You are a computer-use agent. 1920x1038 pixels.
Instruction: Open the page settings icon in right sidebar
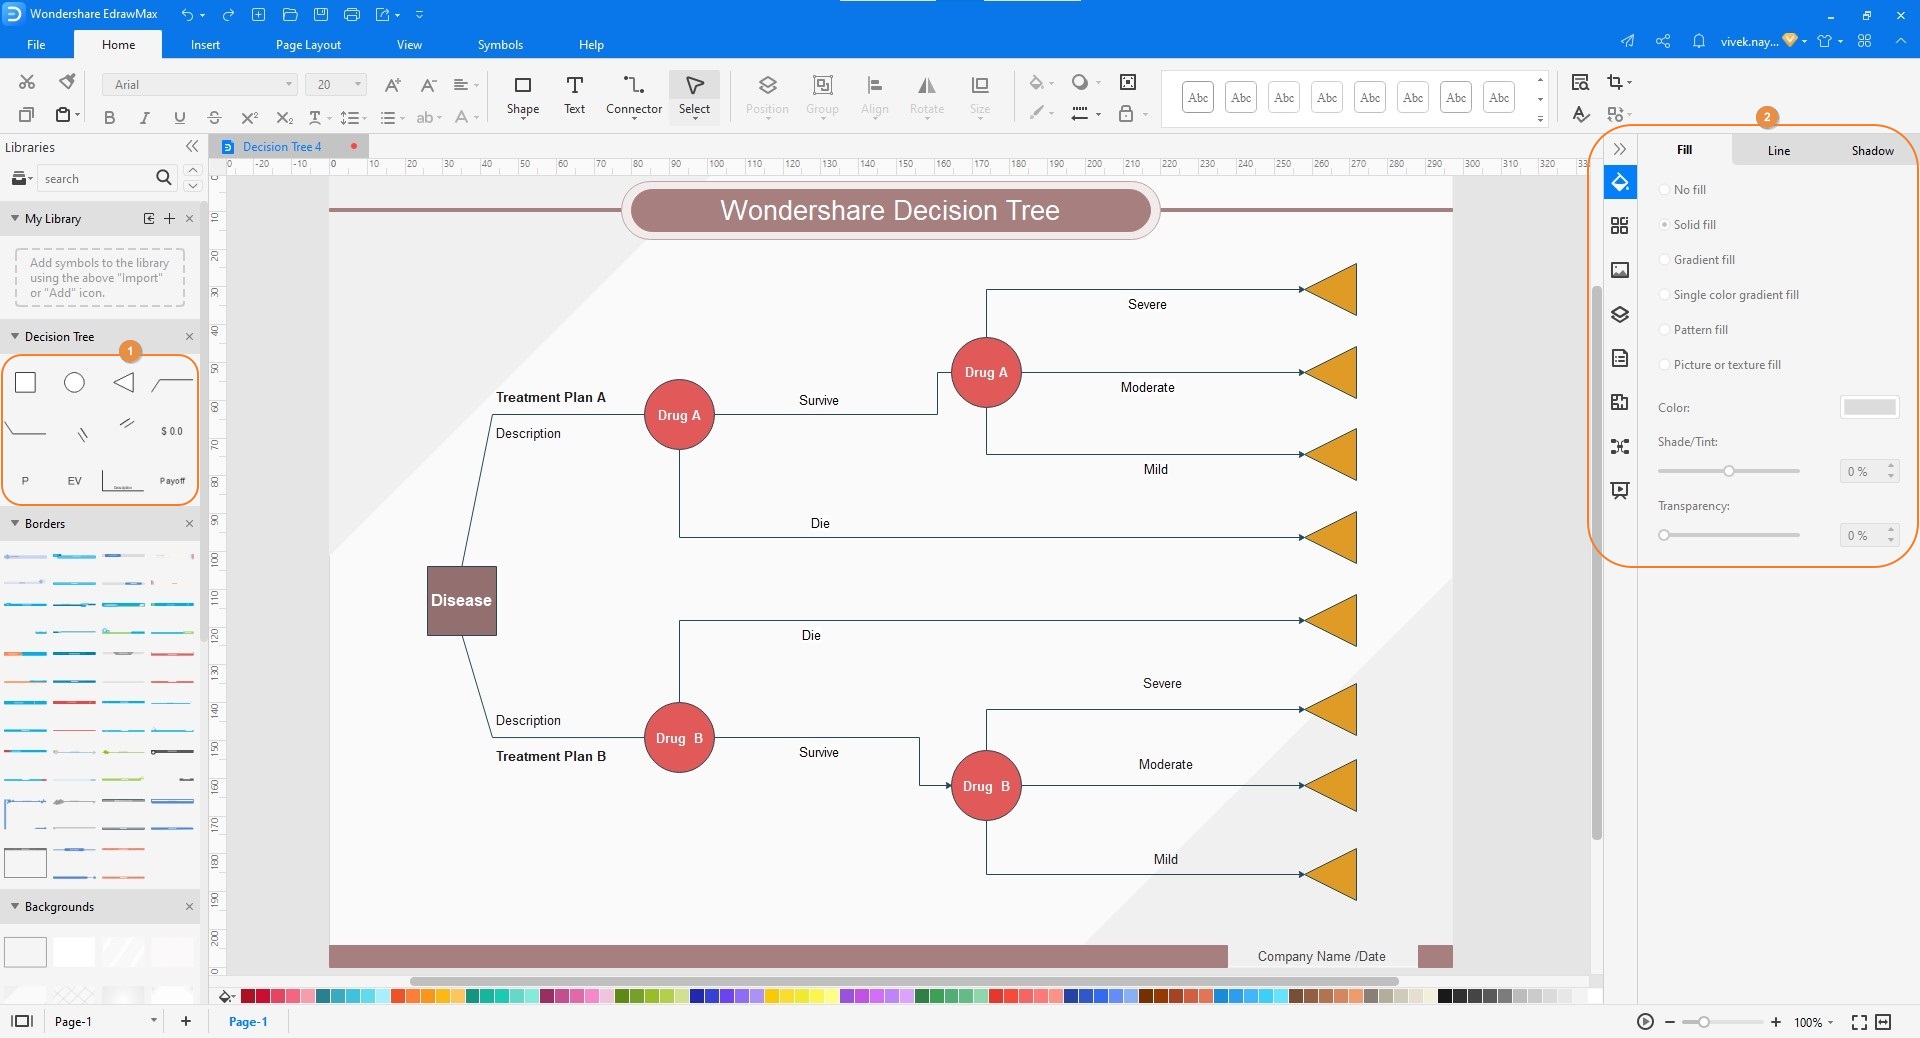[x=1620, y=358]
